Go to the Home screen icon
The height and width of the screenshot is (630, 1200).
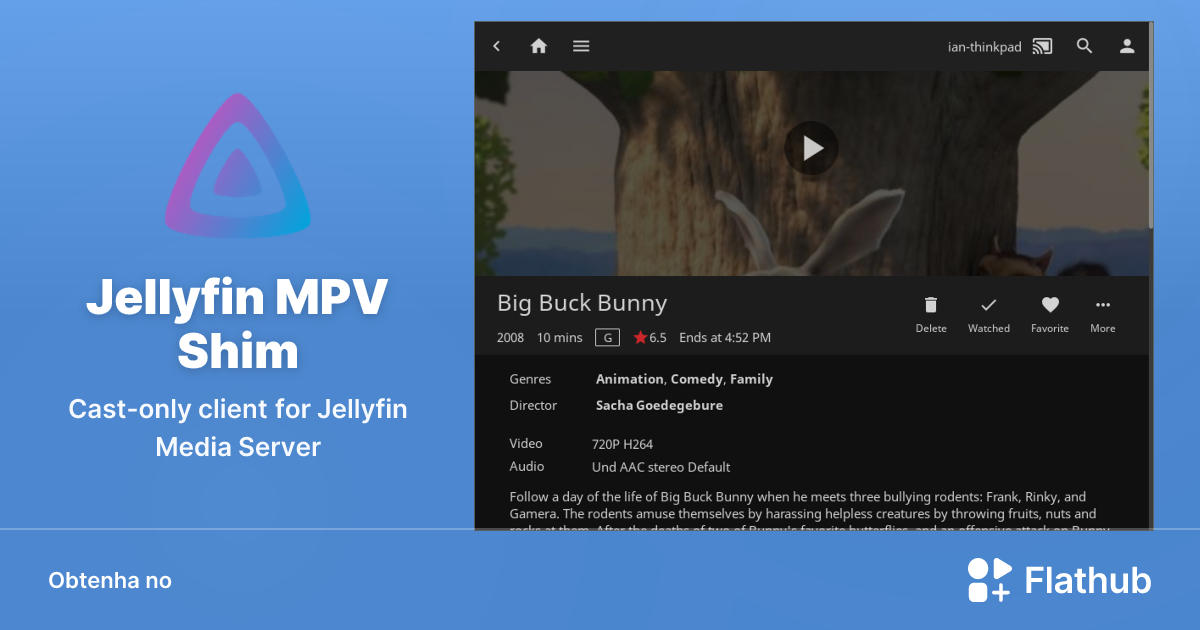coord(539,46)
